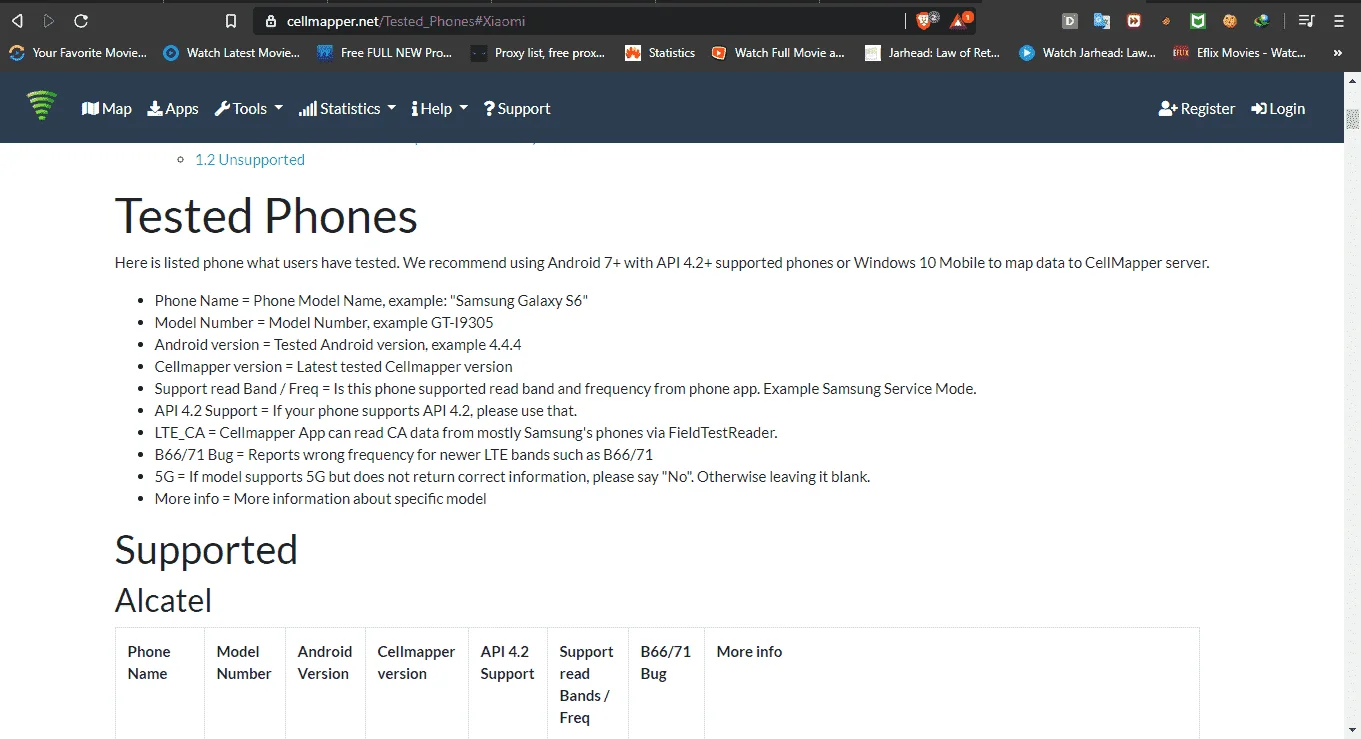
Task: Open the site lock security icon
Action: 269,21
